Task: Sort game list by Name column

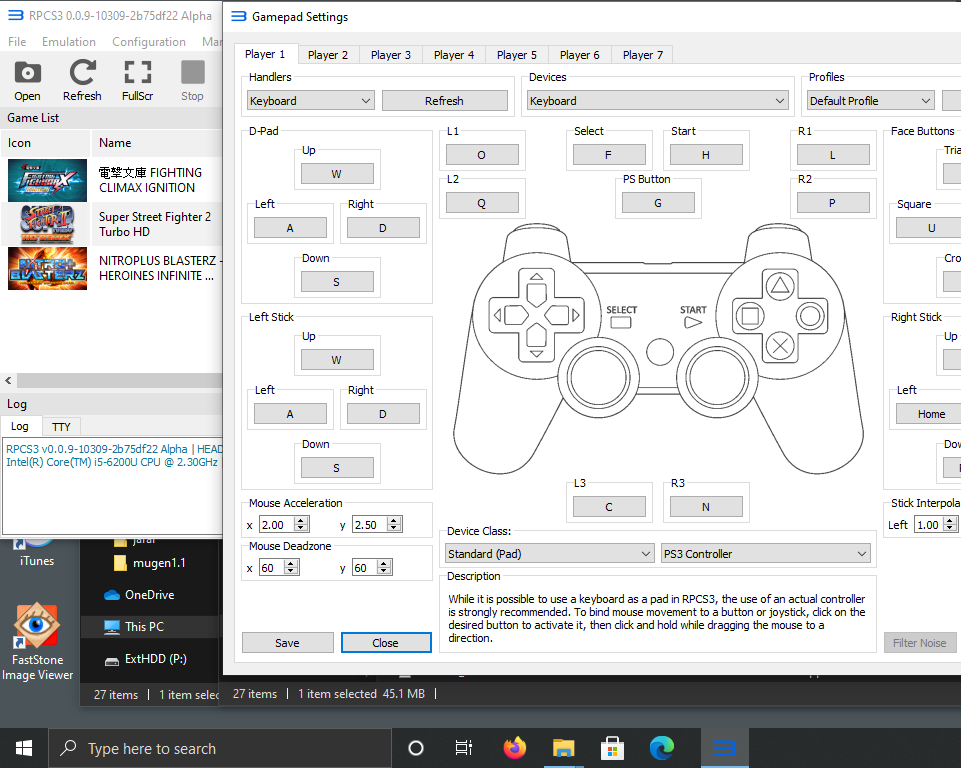Action: pyautogui.click(x=156, y=142)
